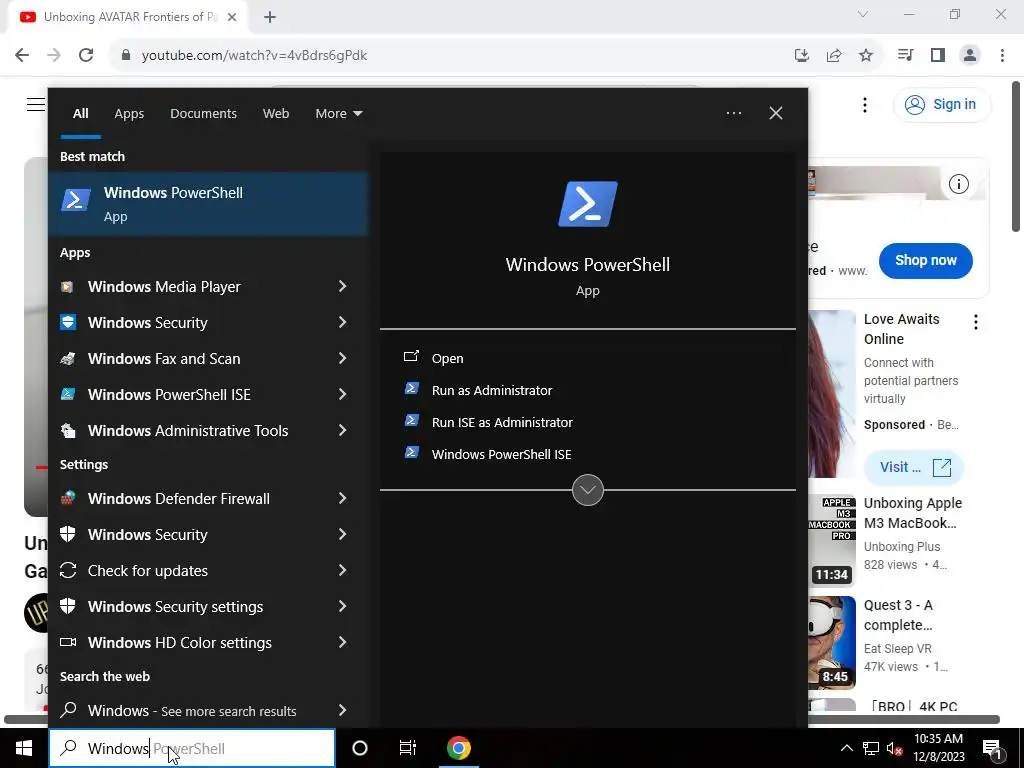This screenshot has width=1024, height=768.
Task: Choose Windows PowerShell ISE action in preview pane
Action: [501, 454]
